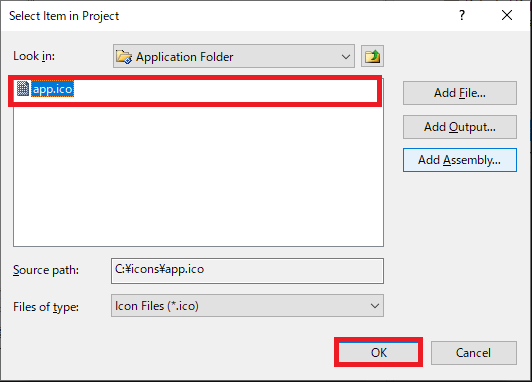Image resolution: width=532 pixels, height=382 pixels.
Task: Click the Add File... button
Action: point(460,93)
